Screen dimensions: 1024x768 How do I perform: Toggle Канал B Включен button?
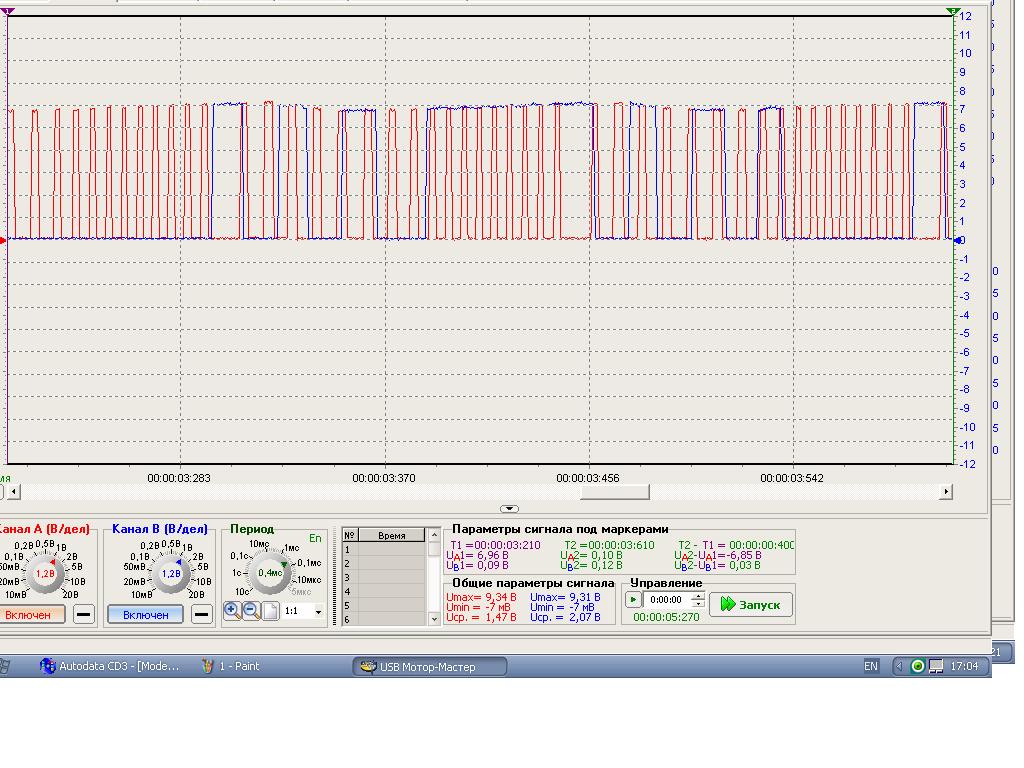click(x=146, y=614)
